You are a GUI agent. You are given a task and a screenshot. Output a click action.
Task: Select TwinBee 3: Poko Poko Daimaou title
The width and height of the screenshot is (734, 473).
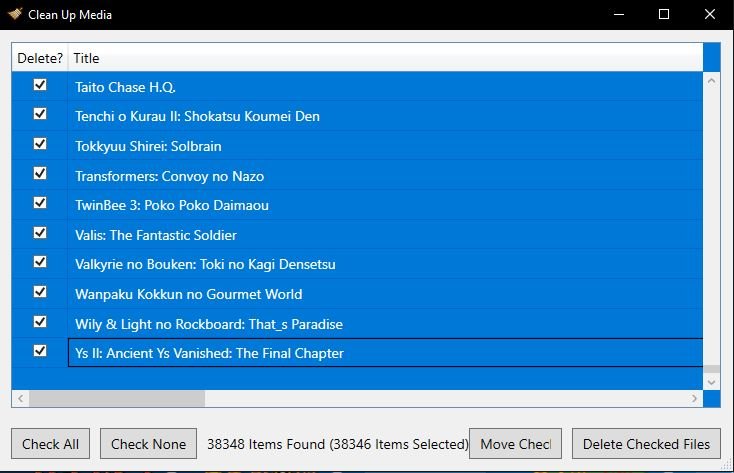pyautogui.click(x=172, y=205)
